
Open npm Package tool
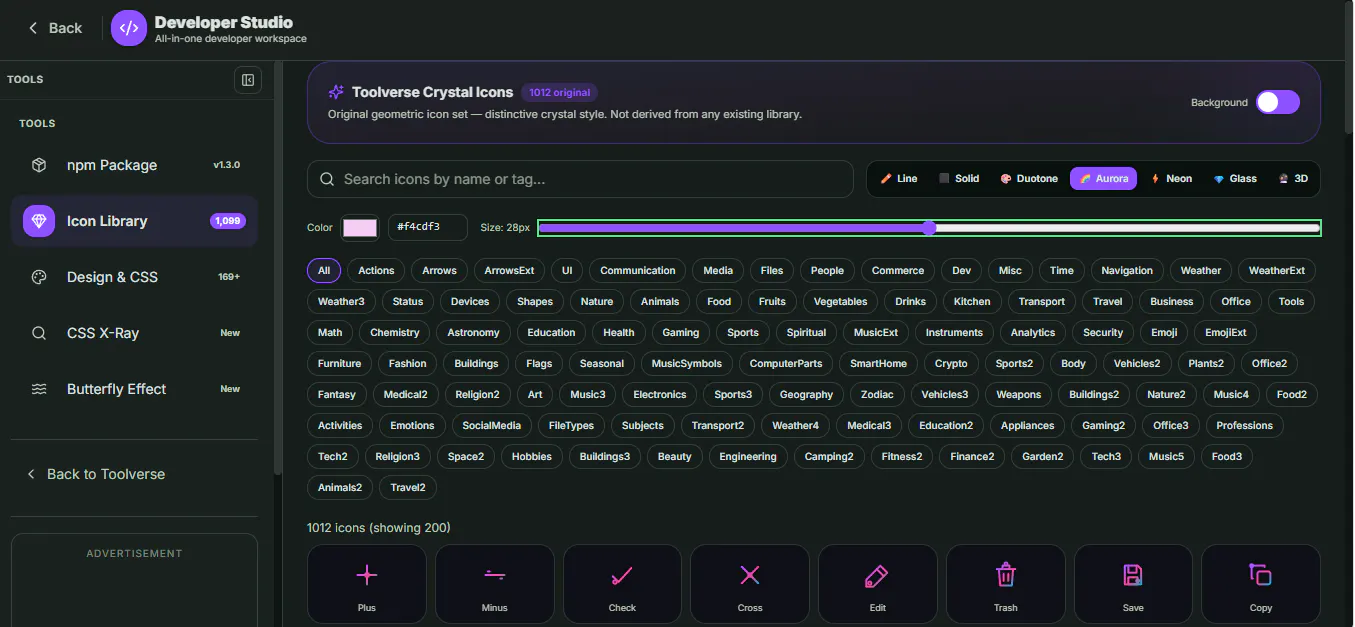coord(134,165)
